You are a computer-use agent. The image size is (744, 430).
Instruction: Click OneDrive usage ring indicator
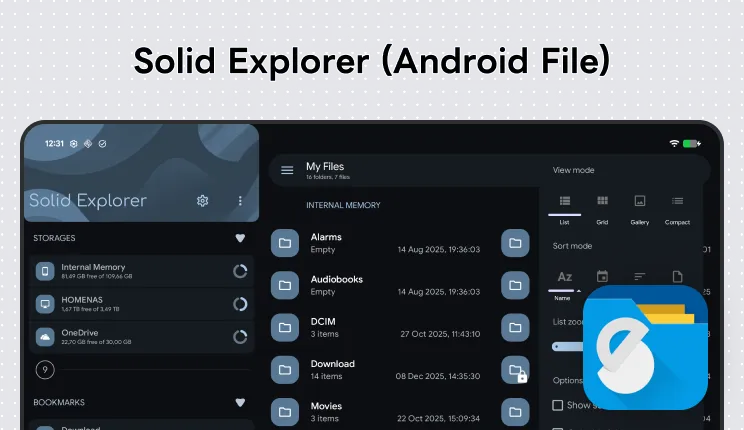pos(240,337)
